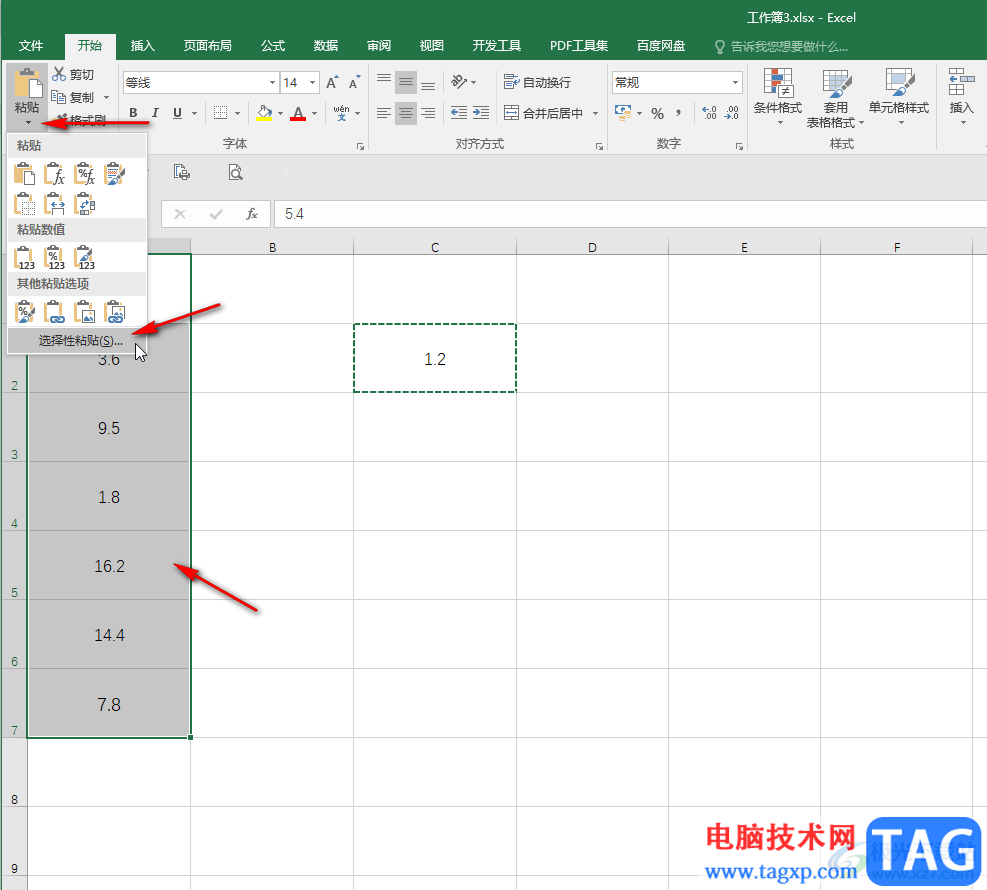Click the borders icon
987x890 pixels.
[x=220, y=113]
